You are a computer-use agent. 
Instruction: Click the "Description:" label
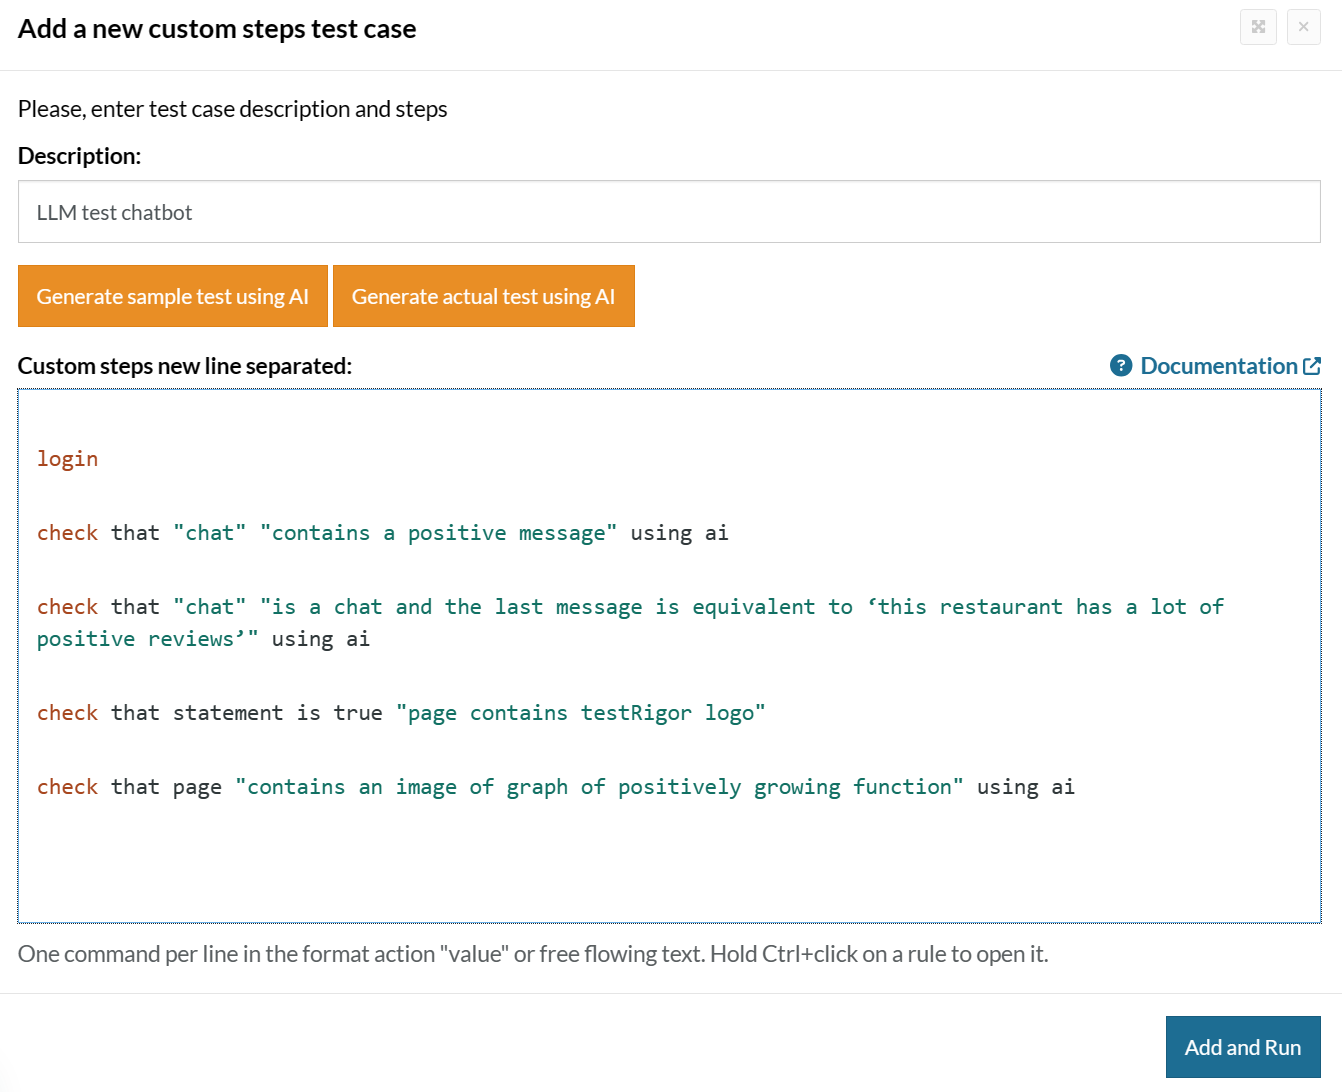[80, 156]
